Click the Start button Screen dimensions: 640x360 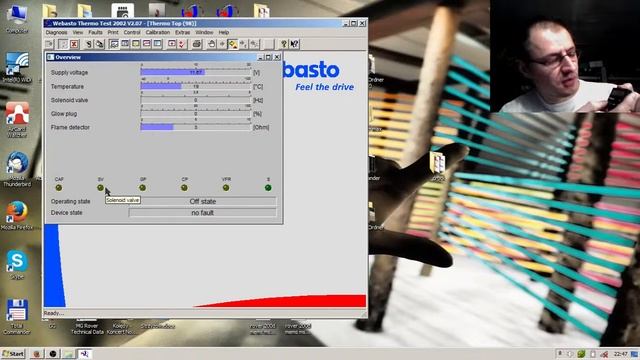[13, 353]
